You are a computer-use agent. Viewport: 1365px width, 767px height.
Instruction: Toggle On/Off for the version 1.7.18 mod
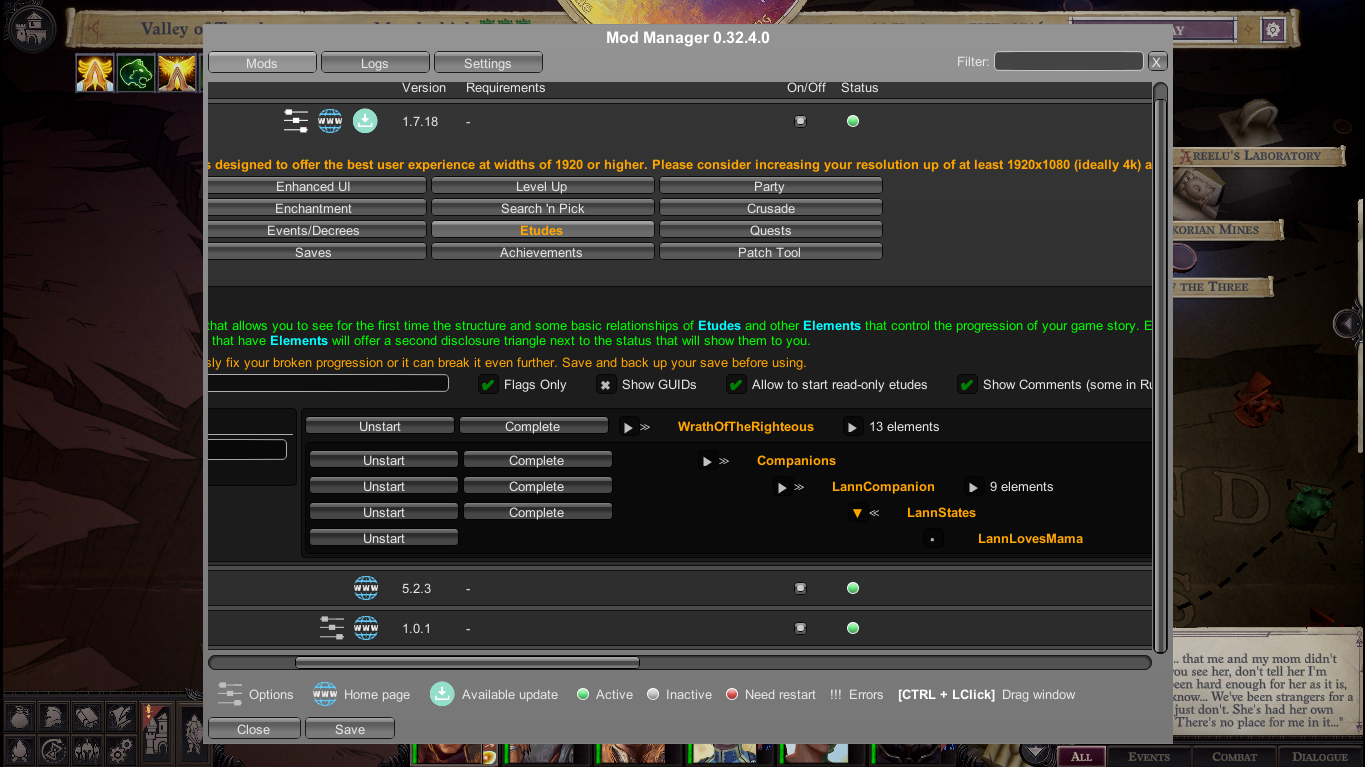pyautogui.click(x=800, y=121)
